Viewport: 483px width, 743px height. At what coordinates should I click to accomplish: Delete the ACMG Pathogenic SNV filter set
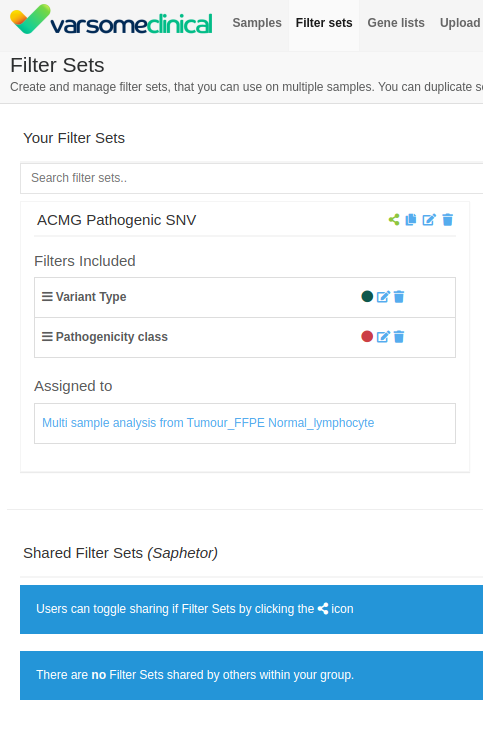pos(447,220)
